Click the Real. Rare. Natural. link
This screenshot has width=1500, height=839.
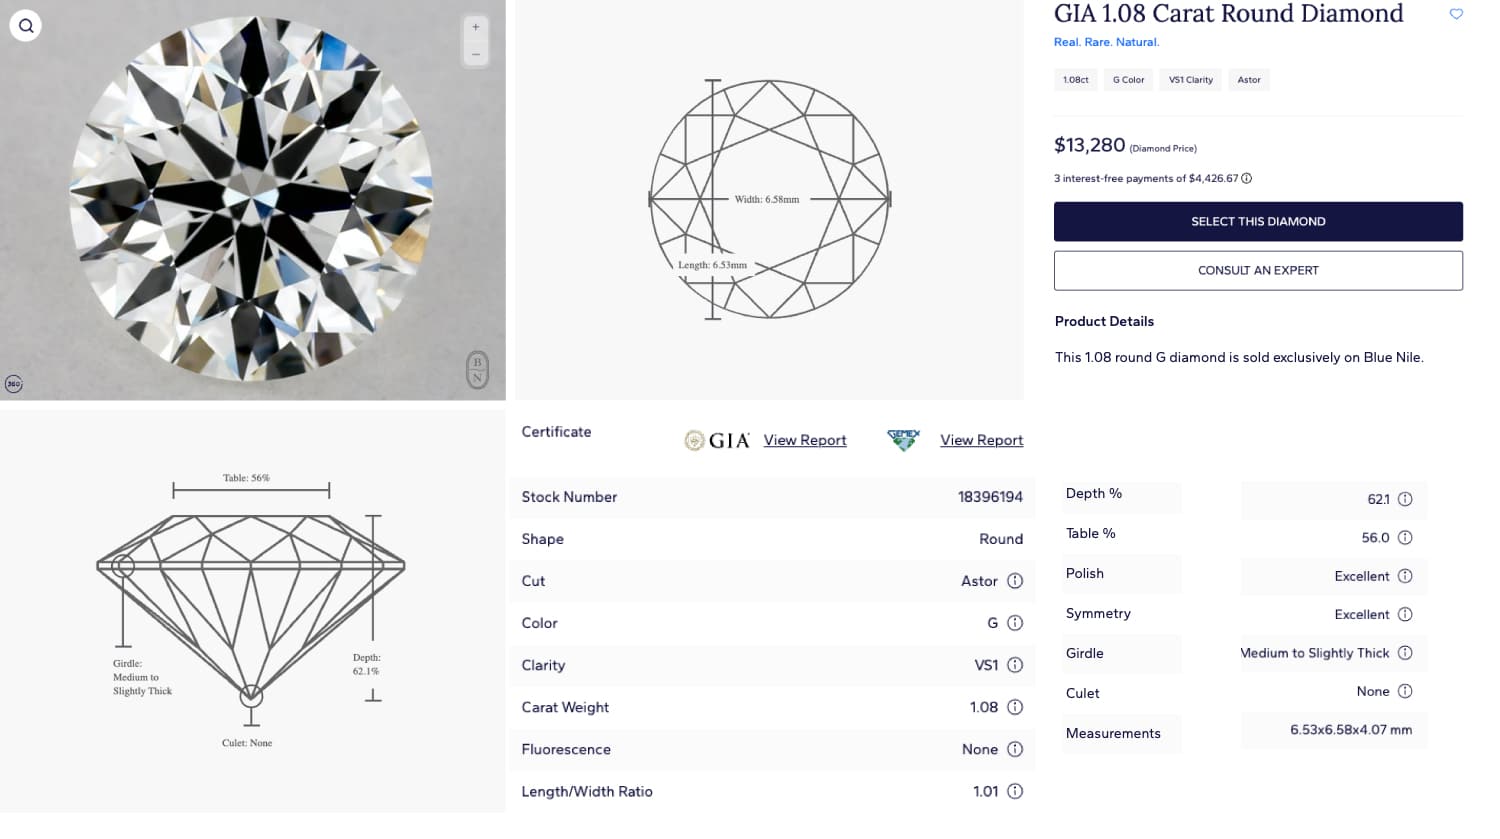click(x=1106, y=42)
